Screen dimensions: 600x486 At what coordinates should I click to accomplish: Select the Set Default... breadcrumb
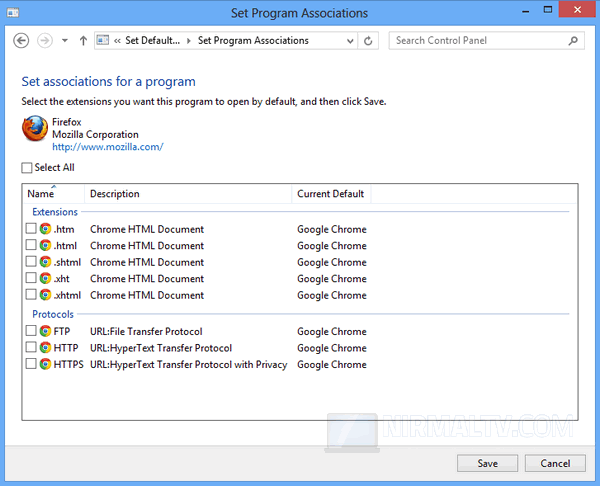tap(152, 41)
